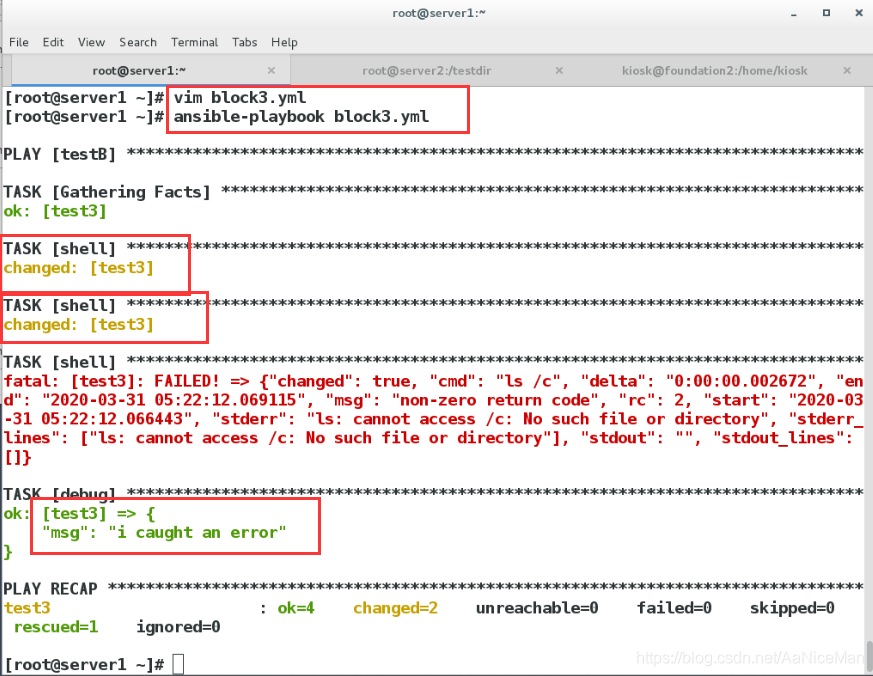Open the File menu
Image resolution: width=873 pixels, height=676 pixels.
pyautogui.click(x=18, y=42)
